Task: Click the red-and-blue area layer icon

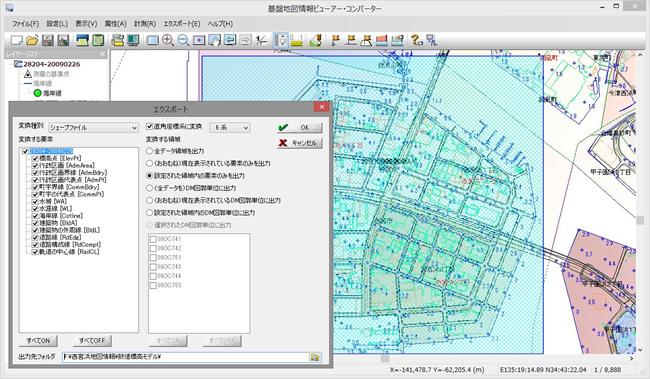Action: click(x=381, y=40)
